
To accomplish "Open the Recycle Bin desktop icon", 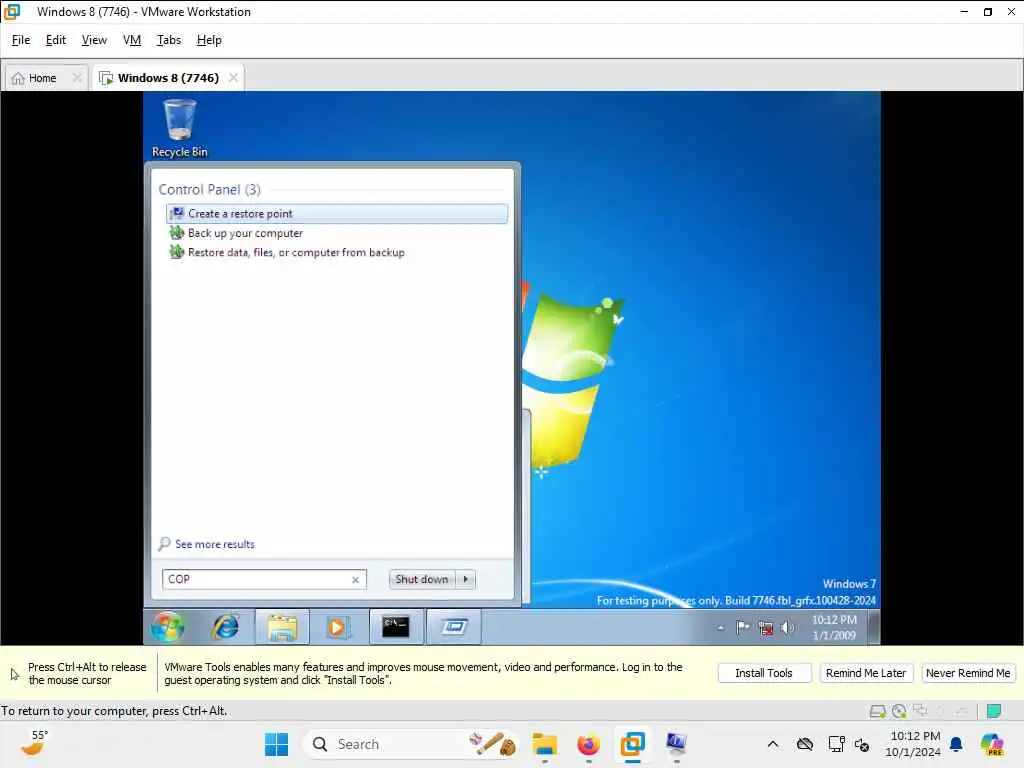I will (179, 128).
